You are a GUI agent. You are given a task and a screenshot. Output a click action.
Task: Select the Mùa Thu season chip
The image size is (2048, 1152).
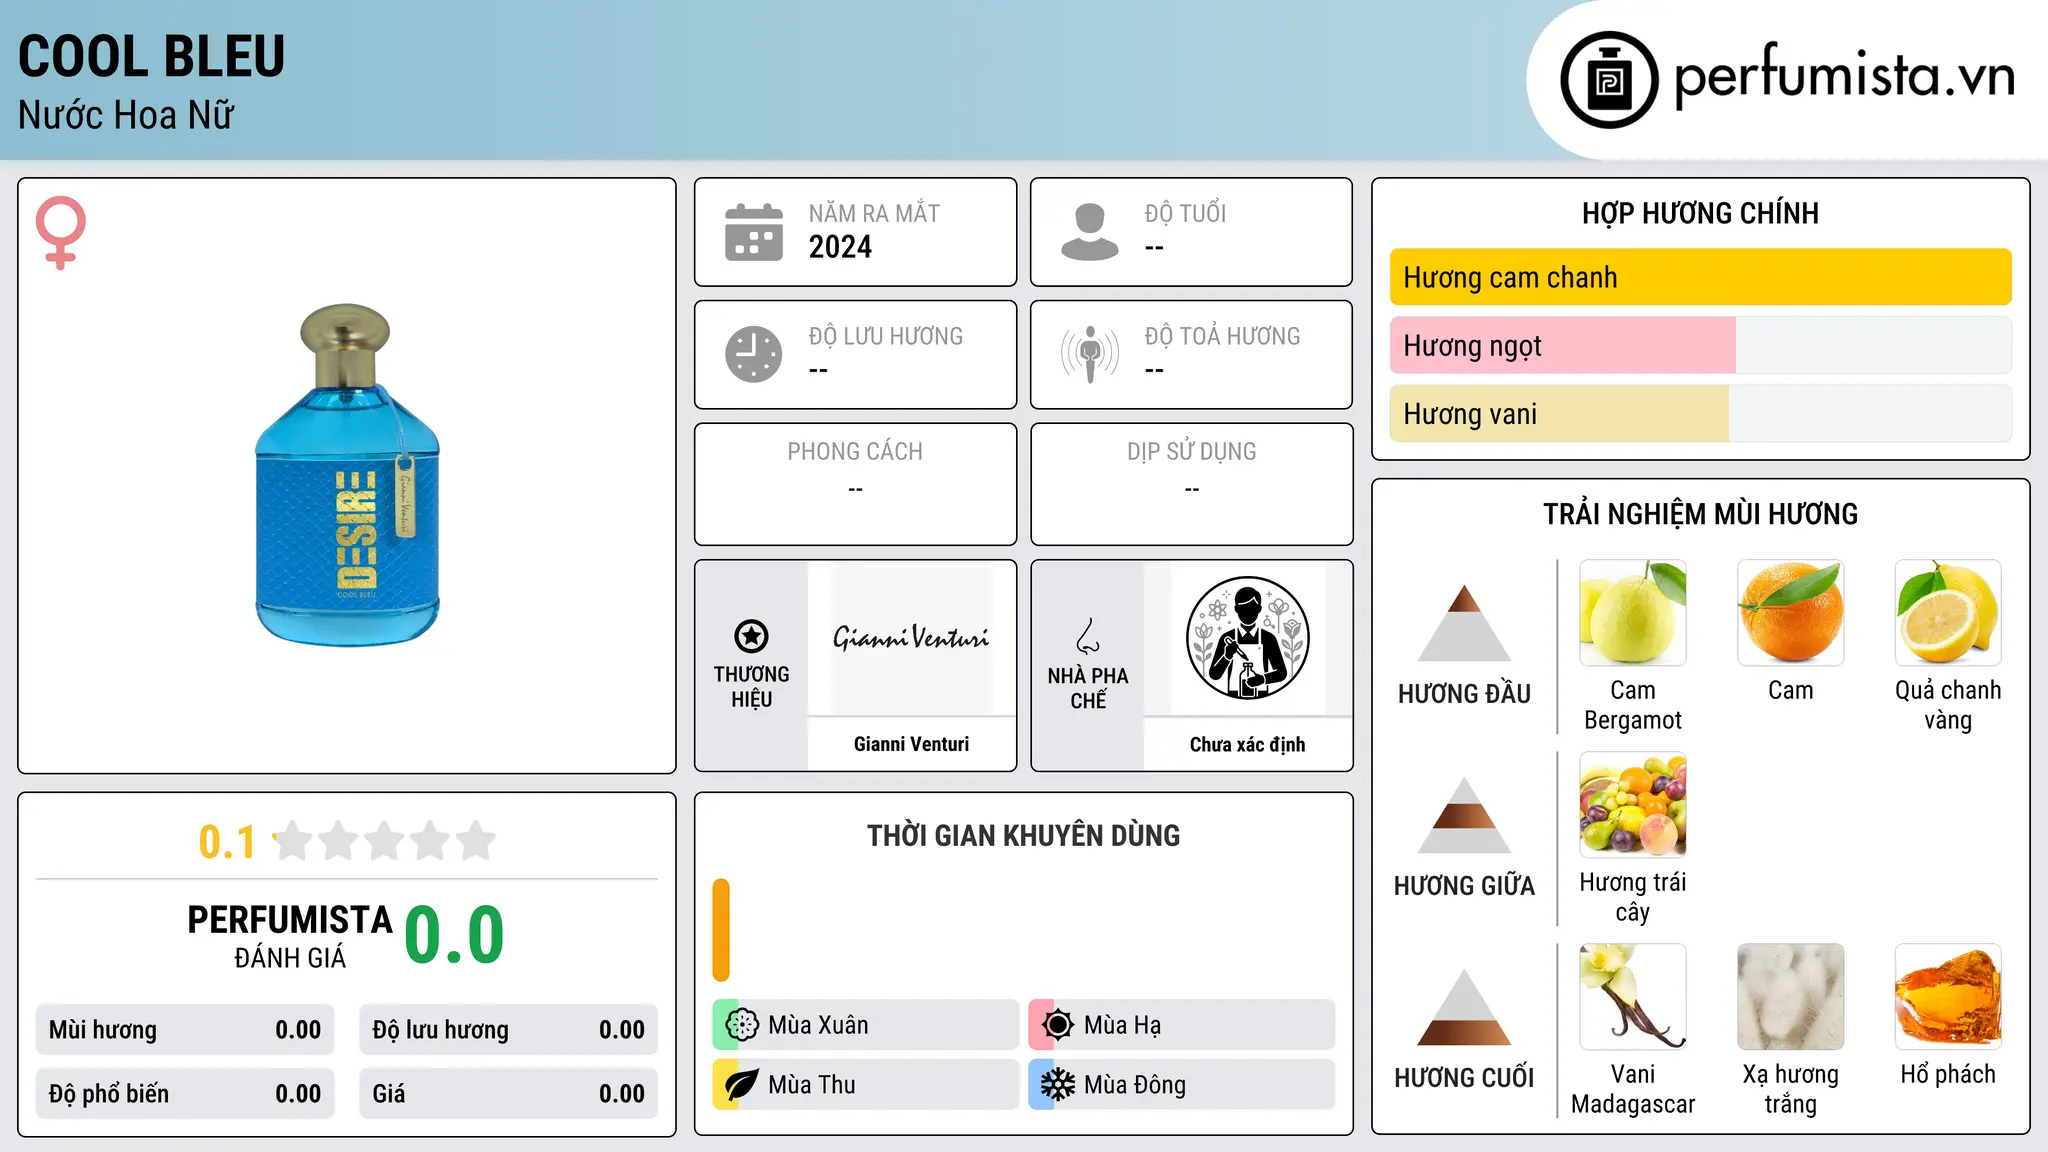point(866,1085)
